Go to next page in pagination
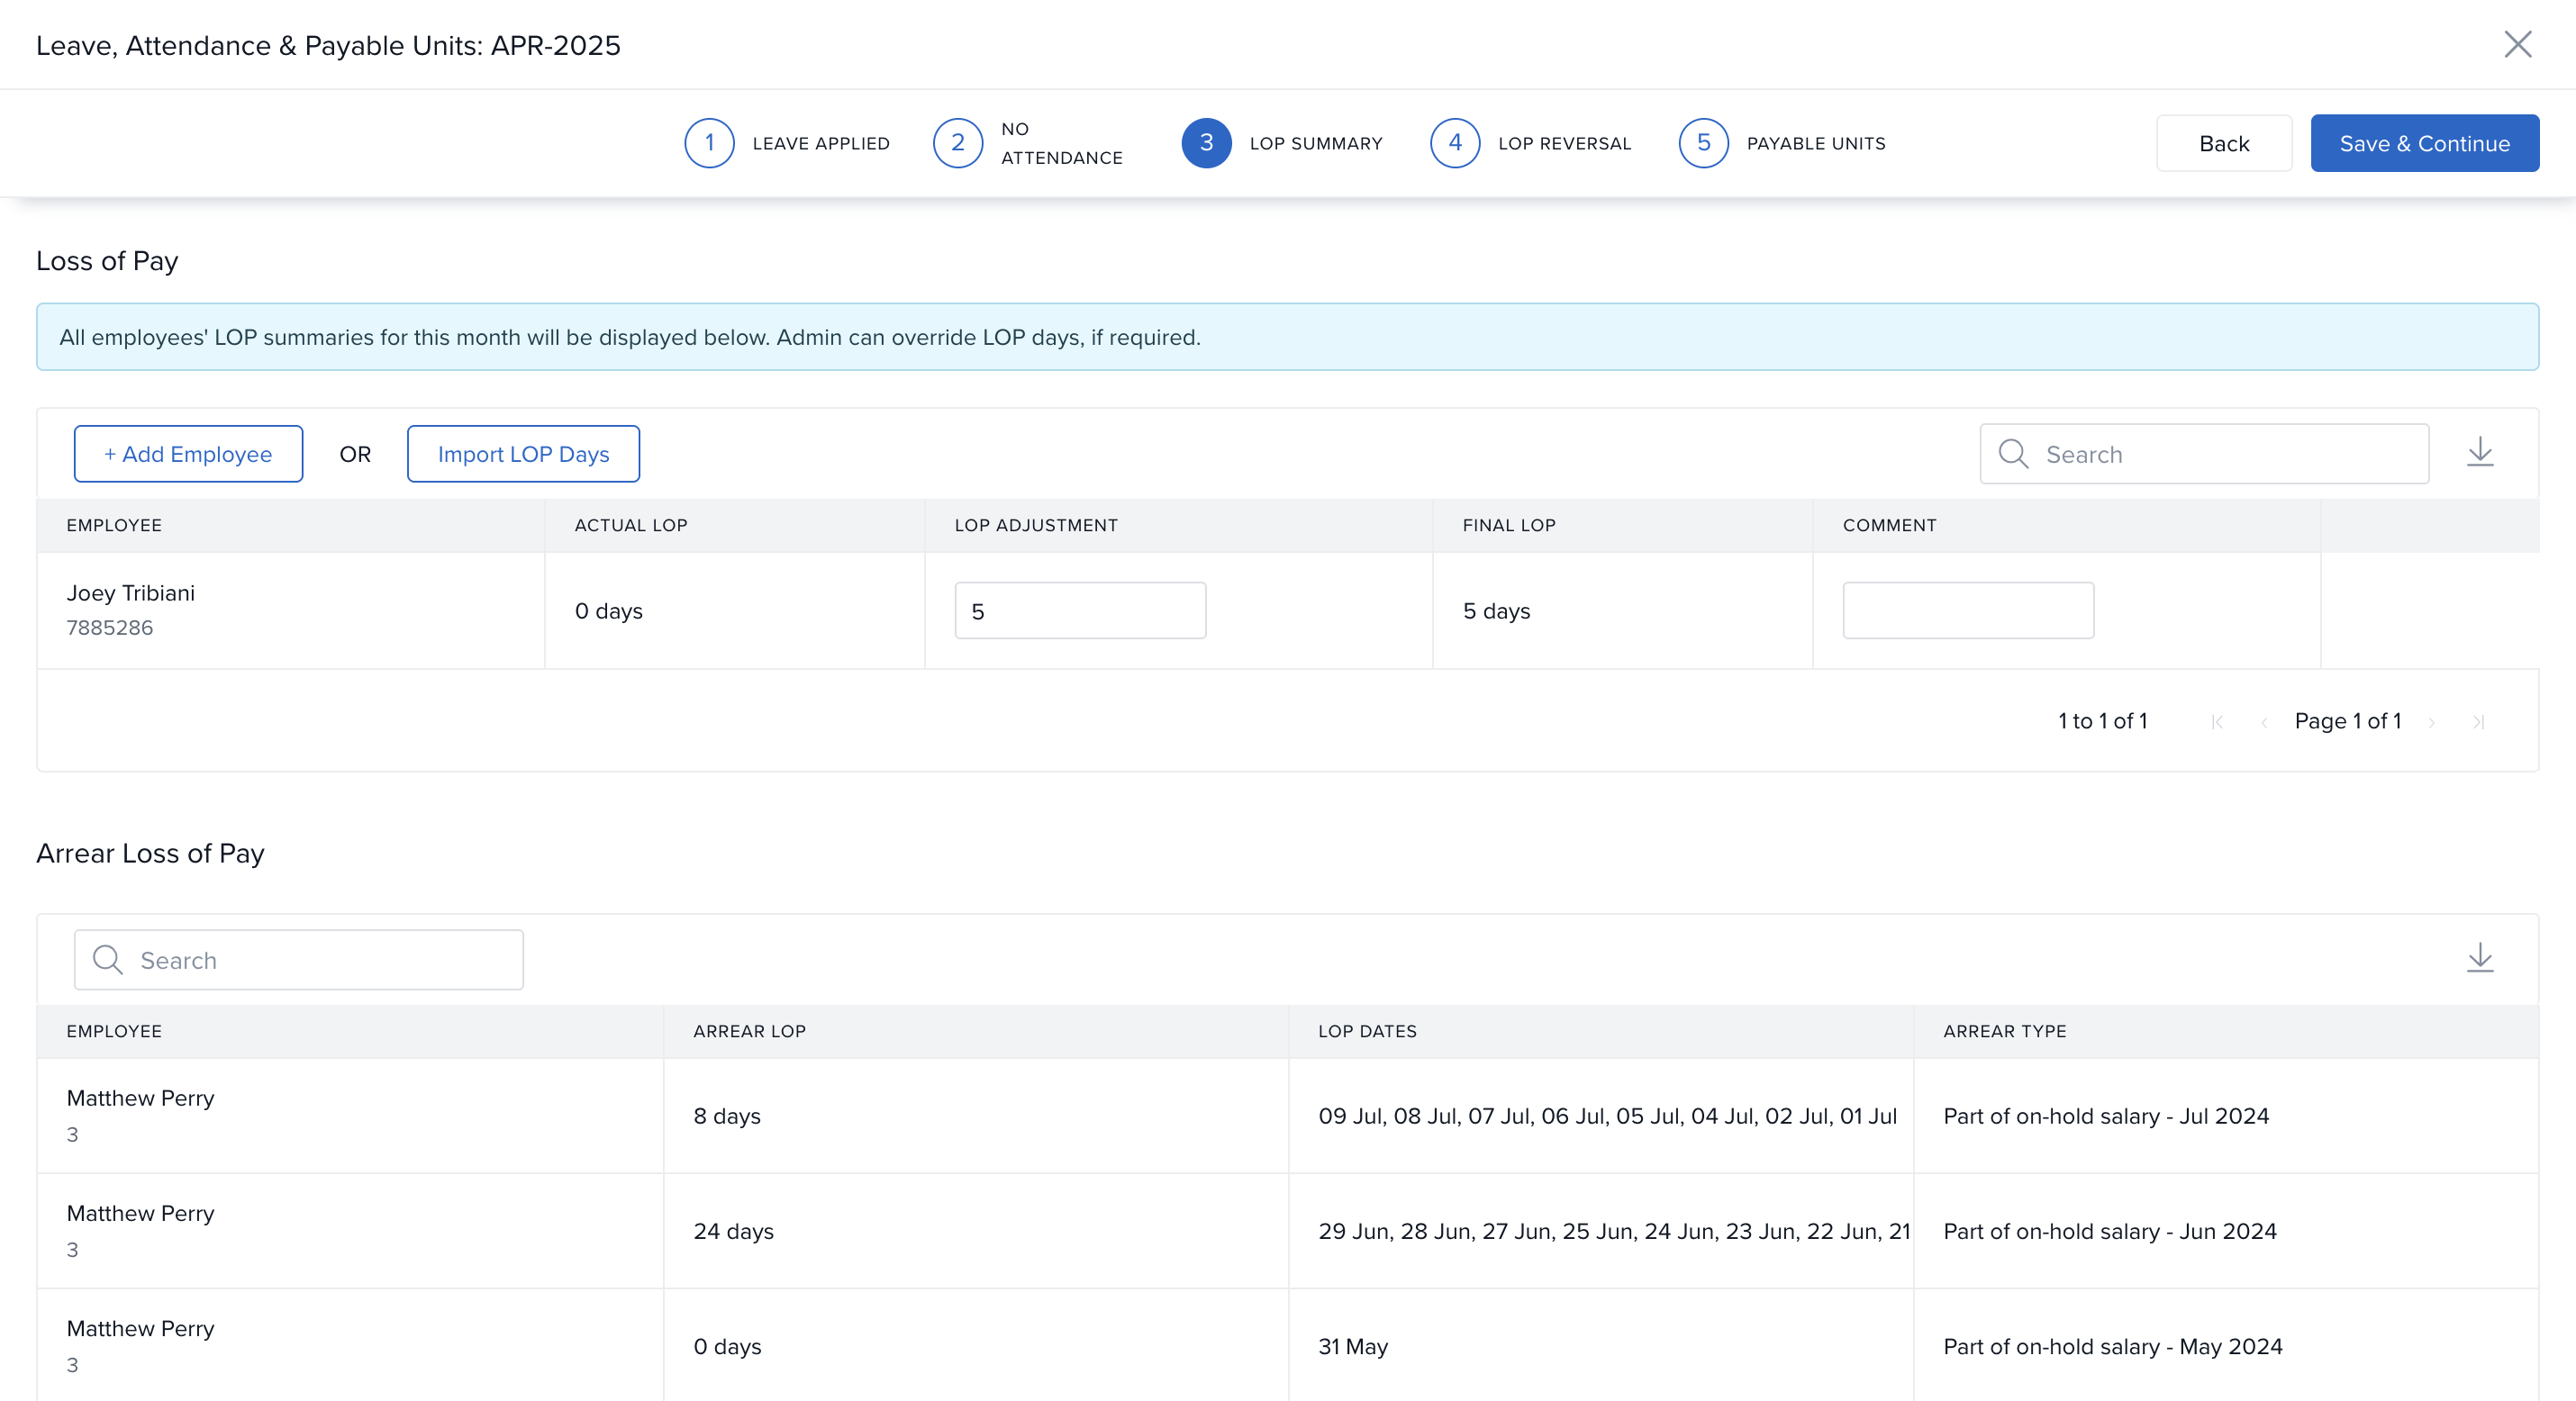The height and width of the screenshot is (1401, 2576). (2432, 722)
